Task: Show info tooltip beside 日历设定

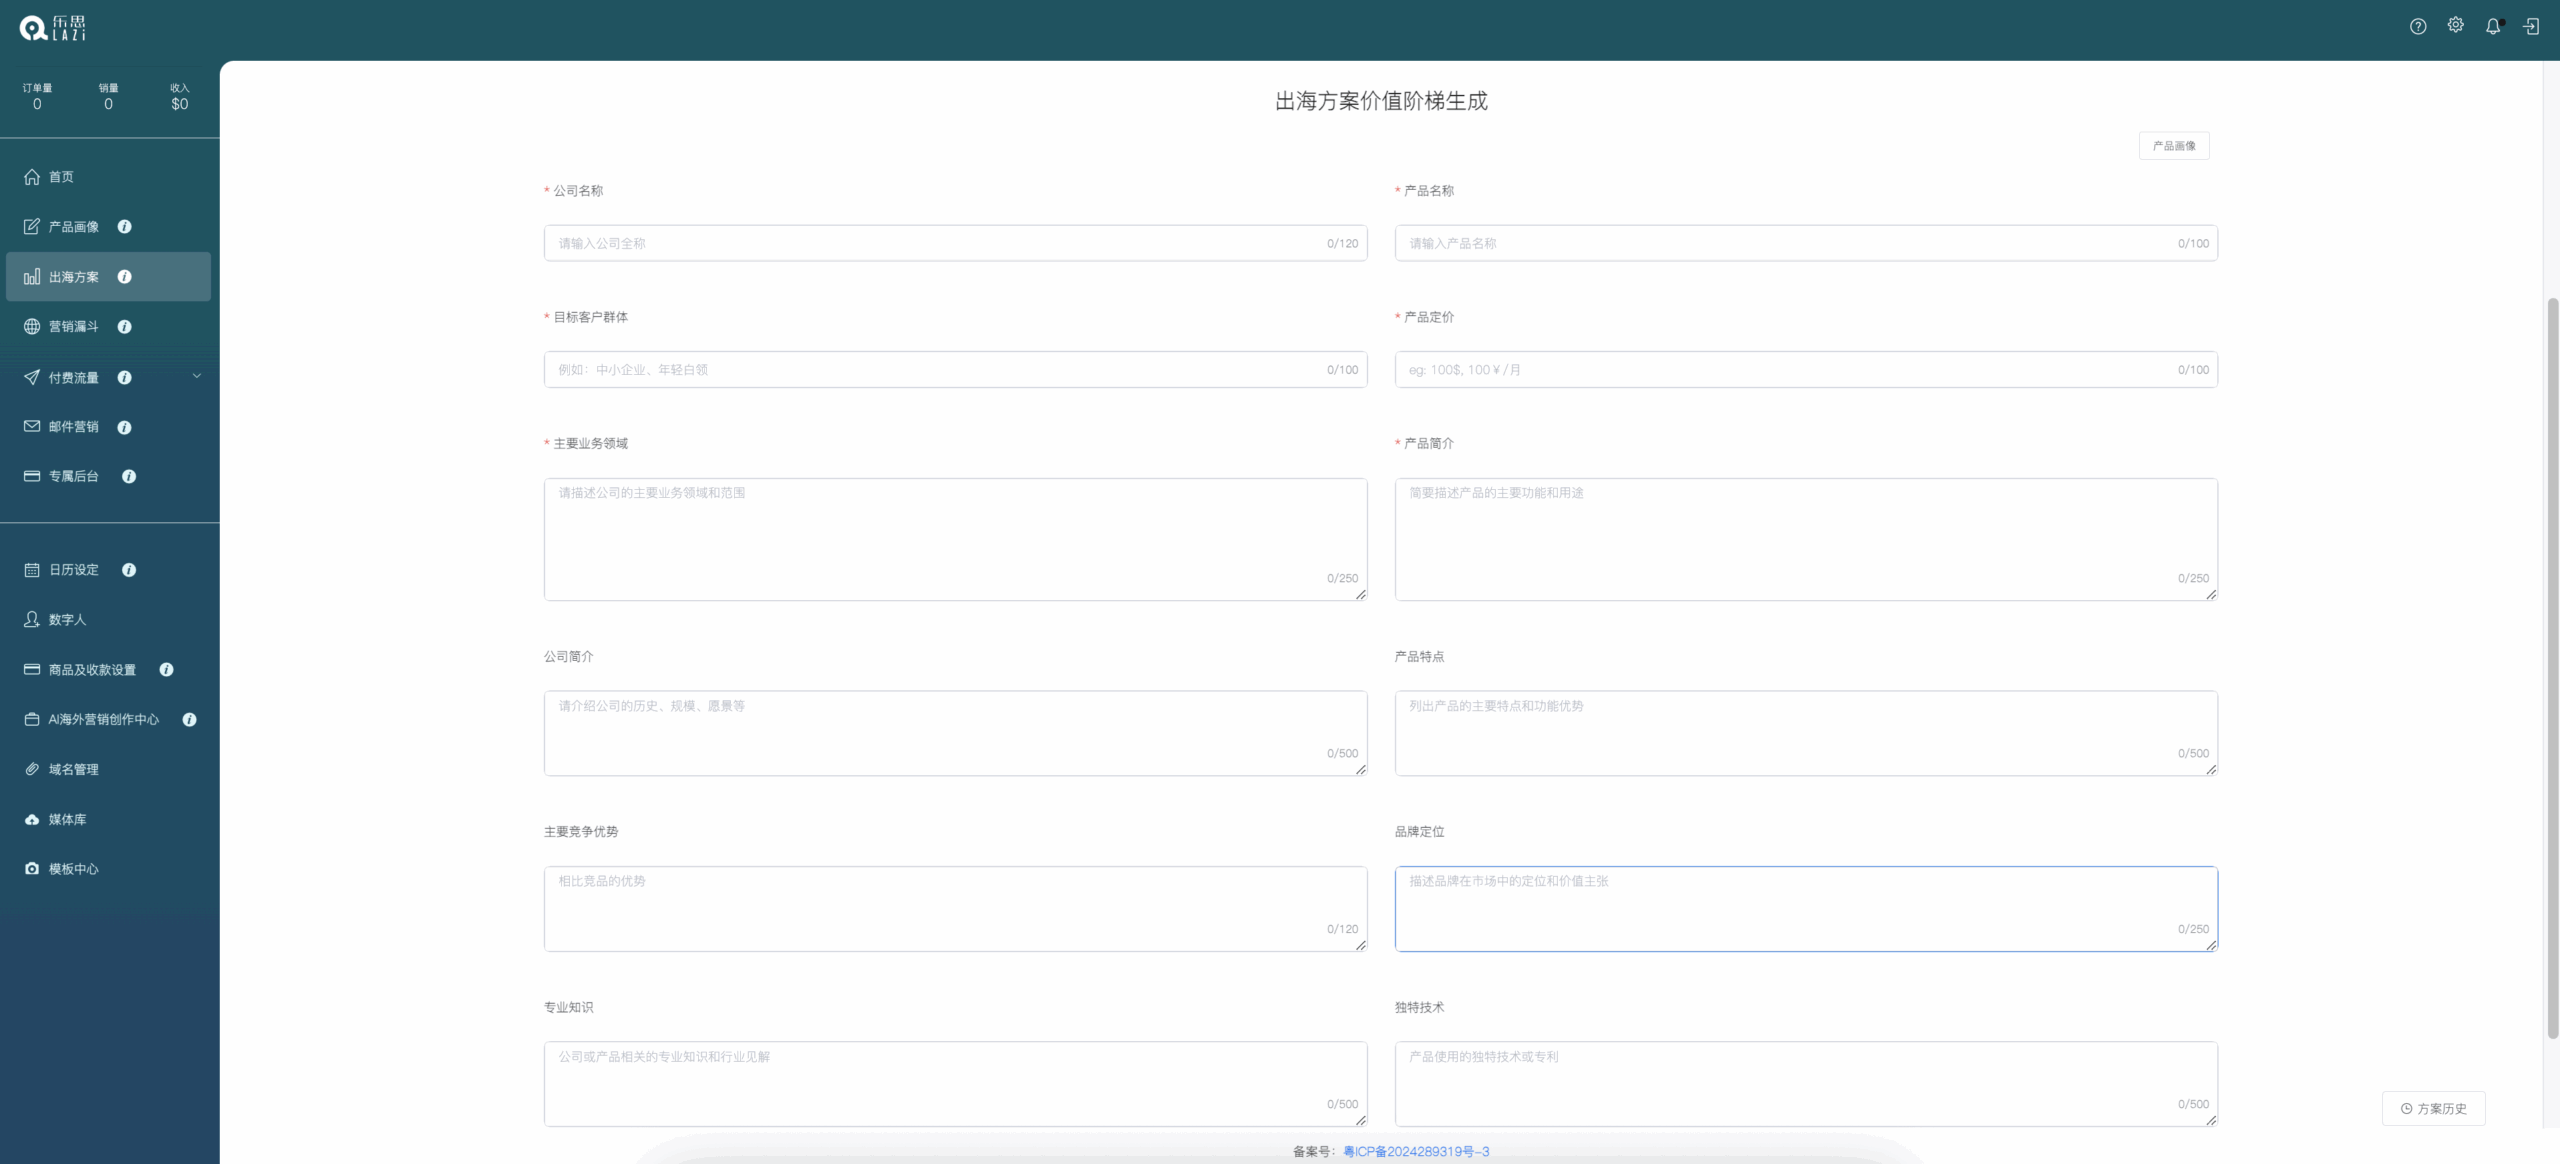Action: [129, 570]
